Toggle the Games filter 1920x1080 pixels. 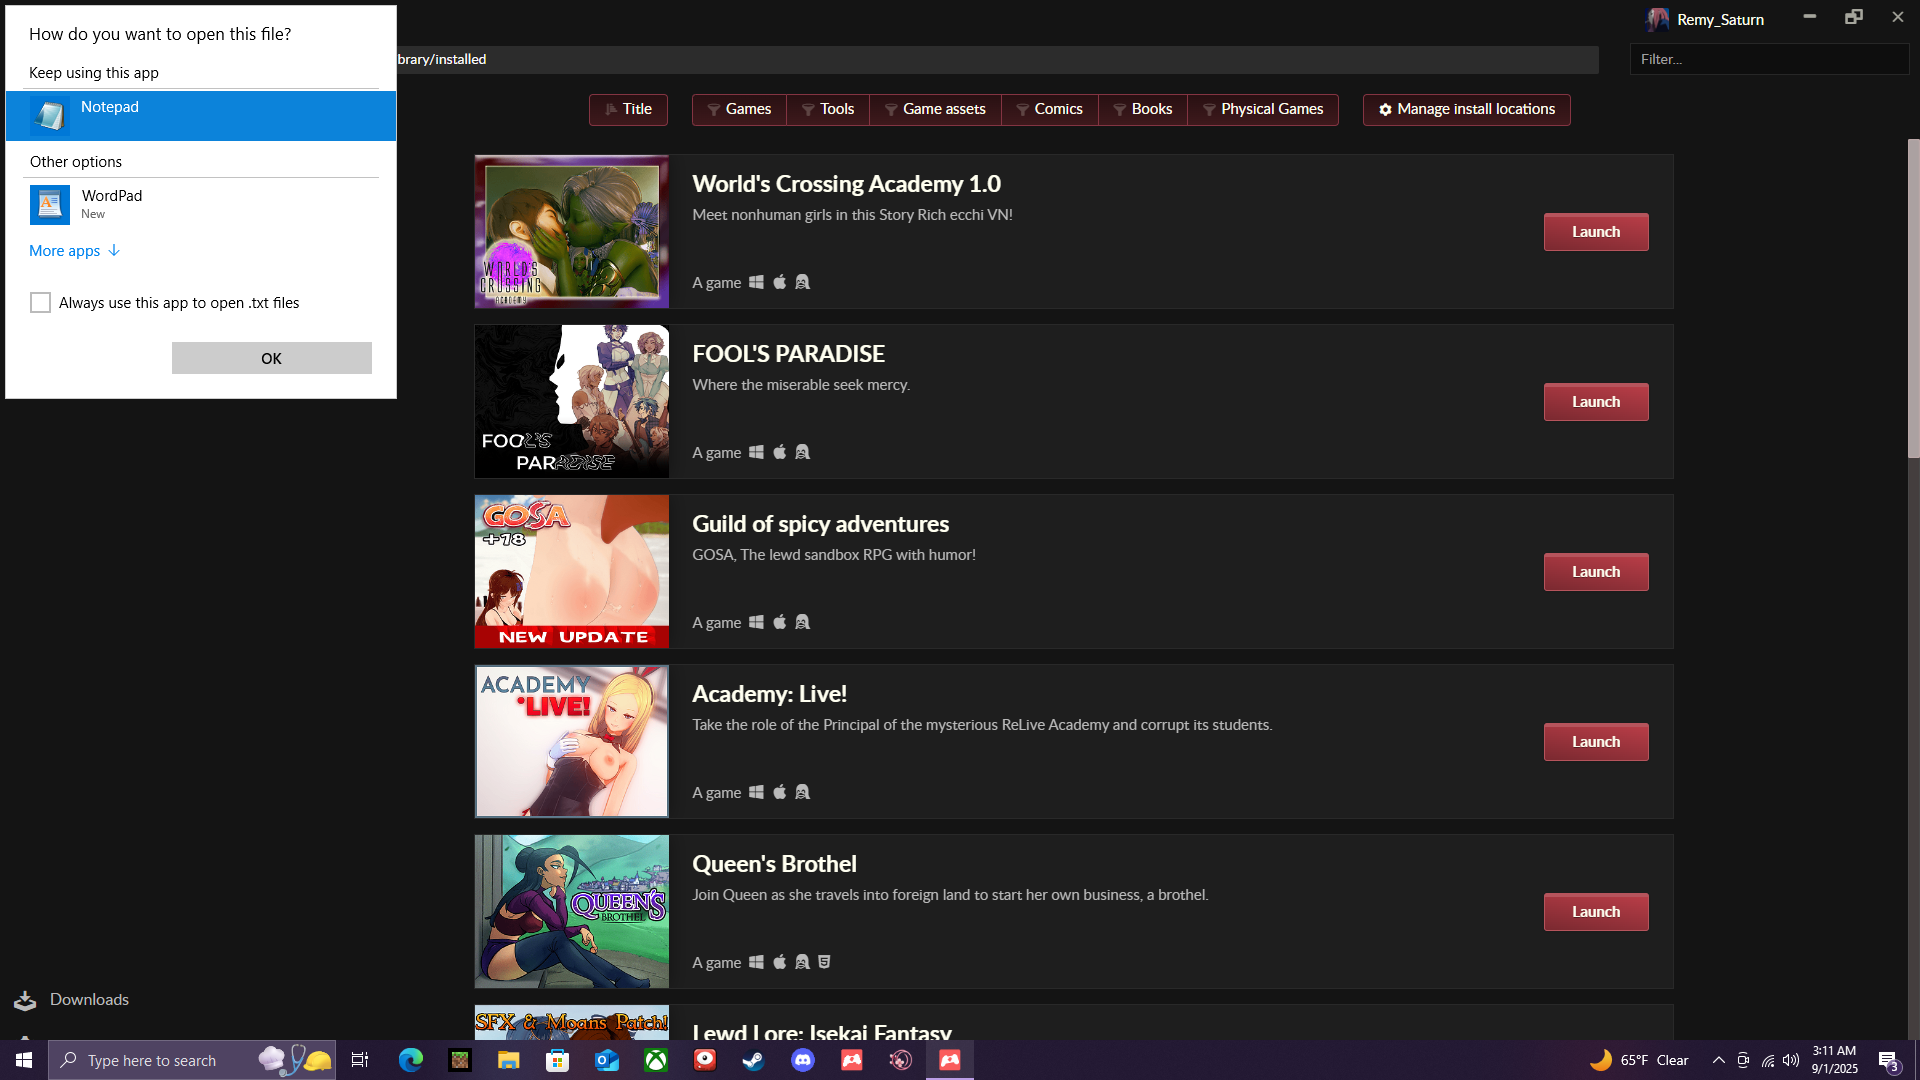tap(739, 109)
